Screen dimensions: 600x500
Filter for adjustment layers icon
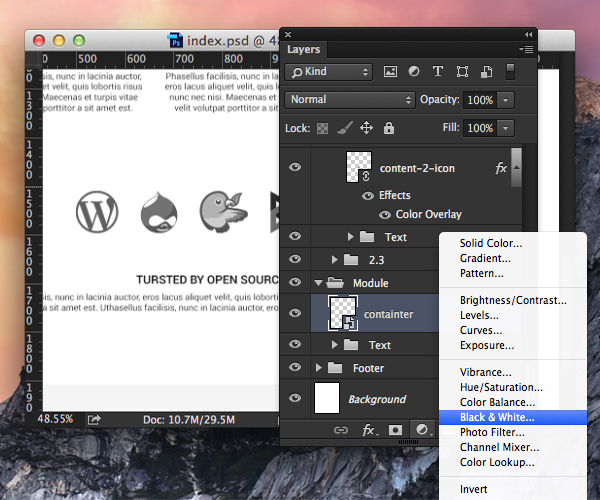[414, 72]
